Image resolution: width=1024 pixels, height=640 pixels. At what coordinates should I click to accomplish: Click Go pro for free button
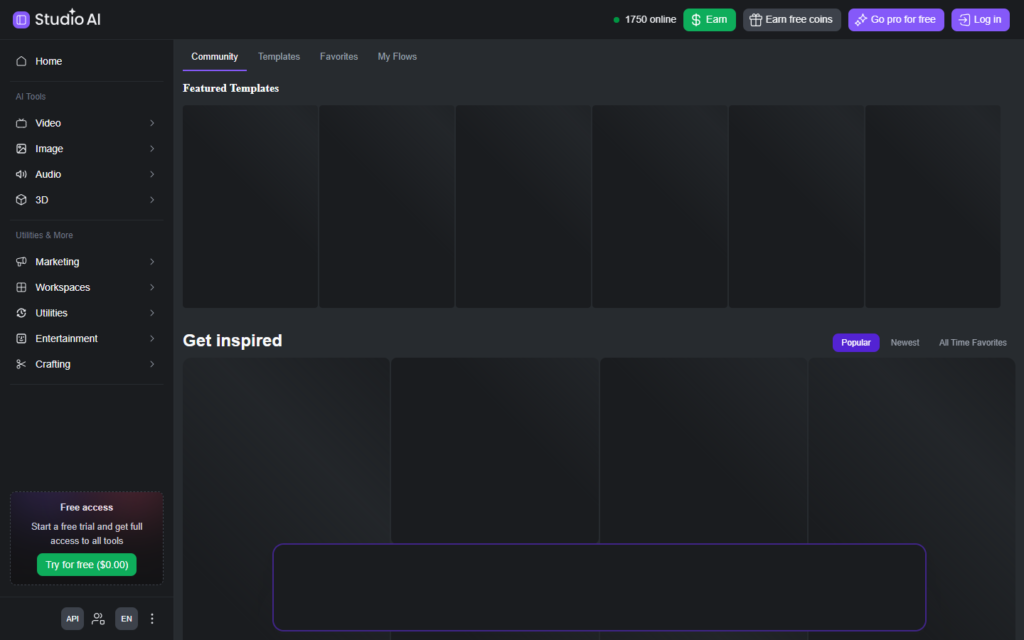click(896, 20)
